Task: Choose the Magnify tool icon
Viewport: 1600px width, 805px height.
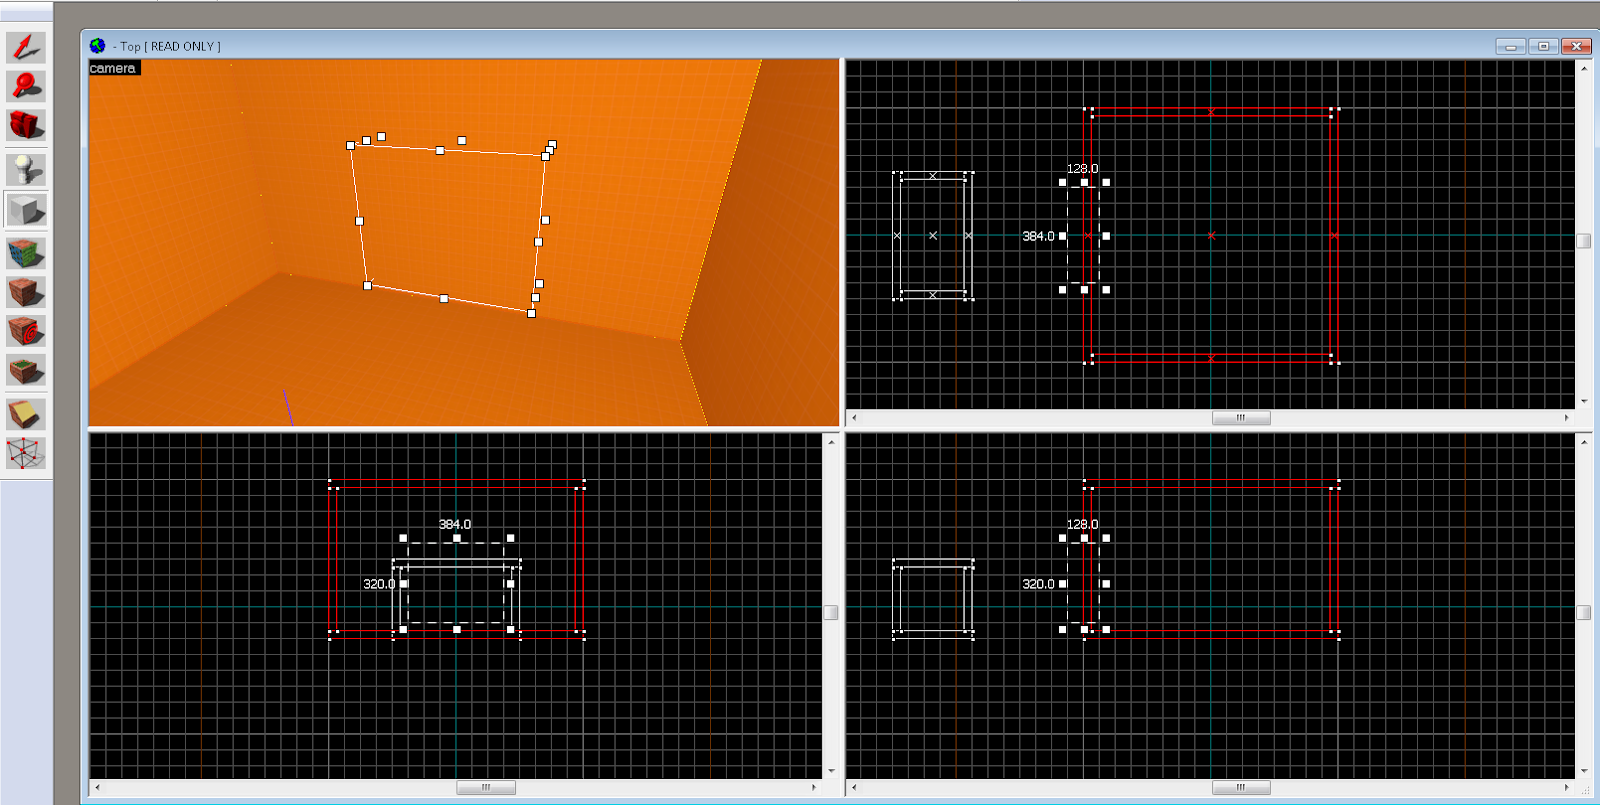Action: [26, 86]
